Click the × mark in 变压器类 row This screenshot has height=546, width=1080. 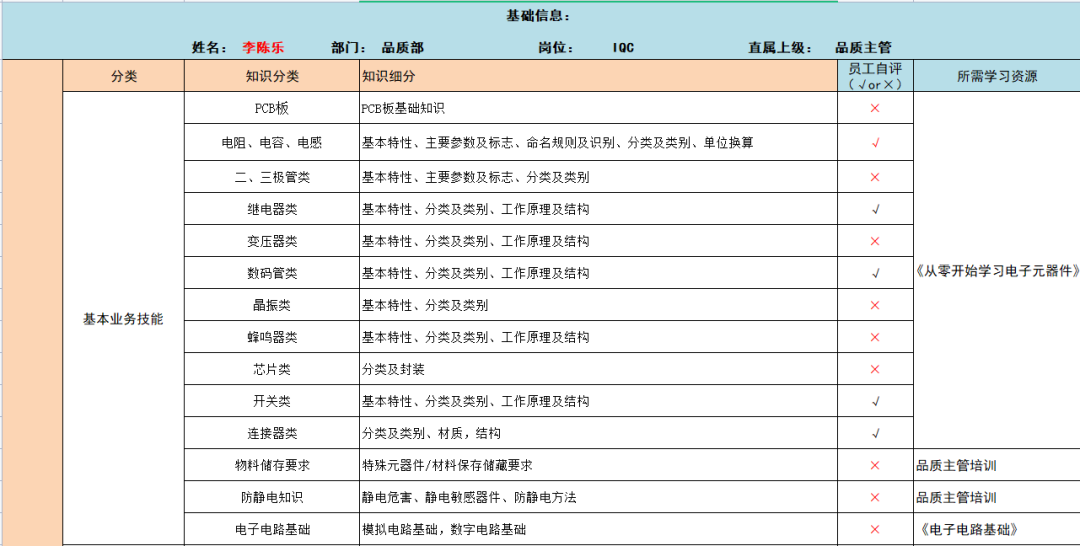coord(875,241)
